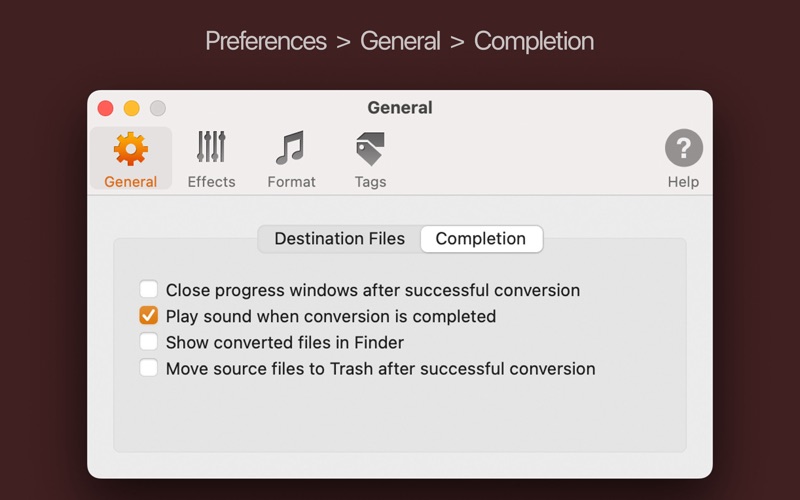The image size is (800, 500).
Task: Enable closing progress windows after successful conversion
Action: click(149, 290)
